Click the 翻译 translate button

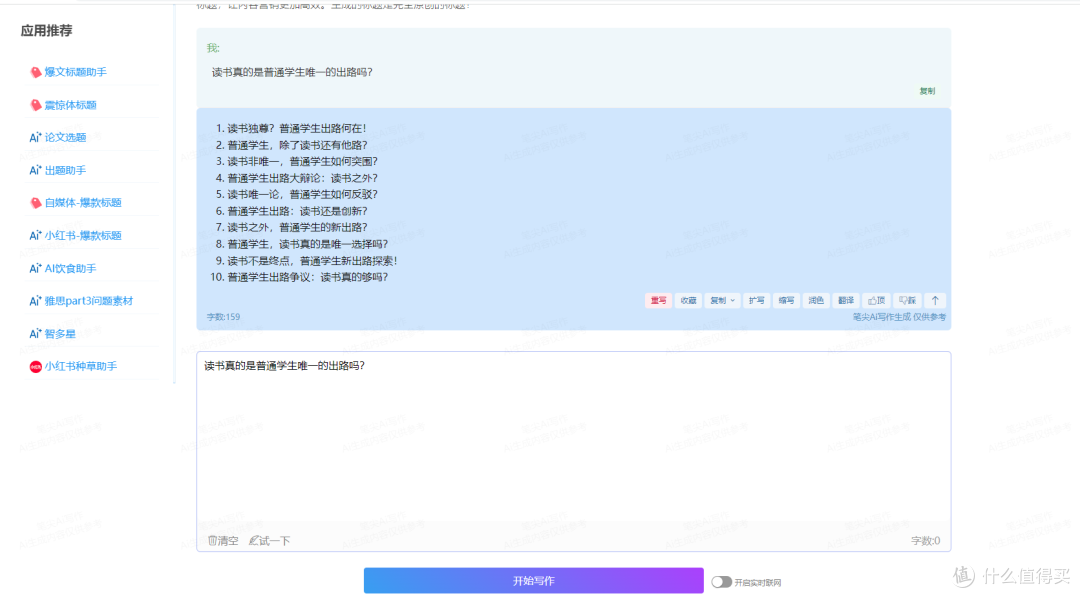(x=846, y=300)
